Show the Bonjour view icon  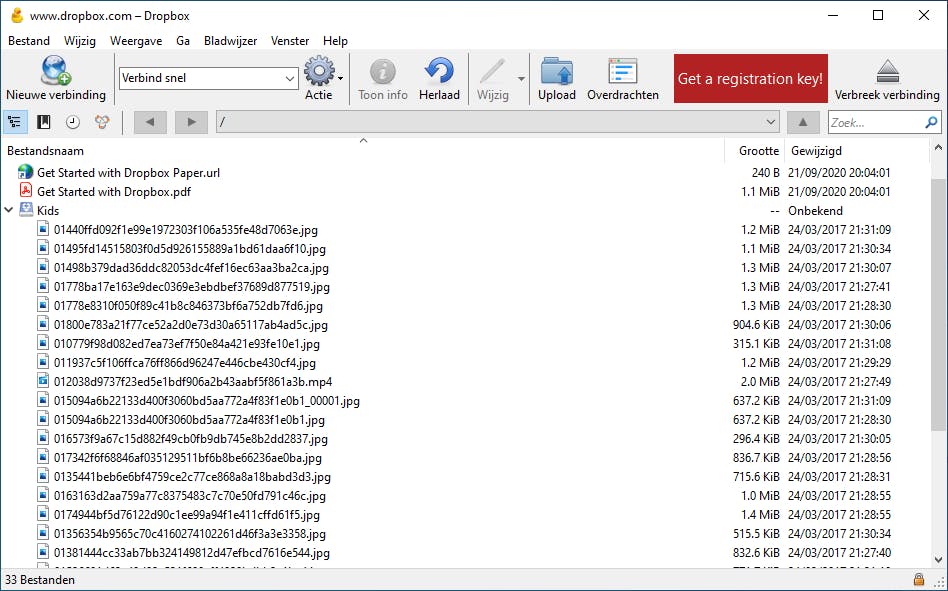click(102, 122)
